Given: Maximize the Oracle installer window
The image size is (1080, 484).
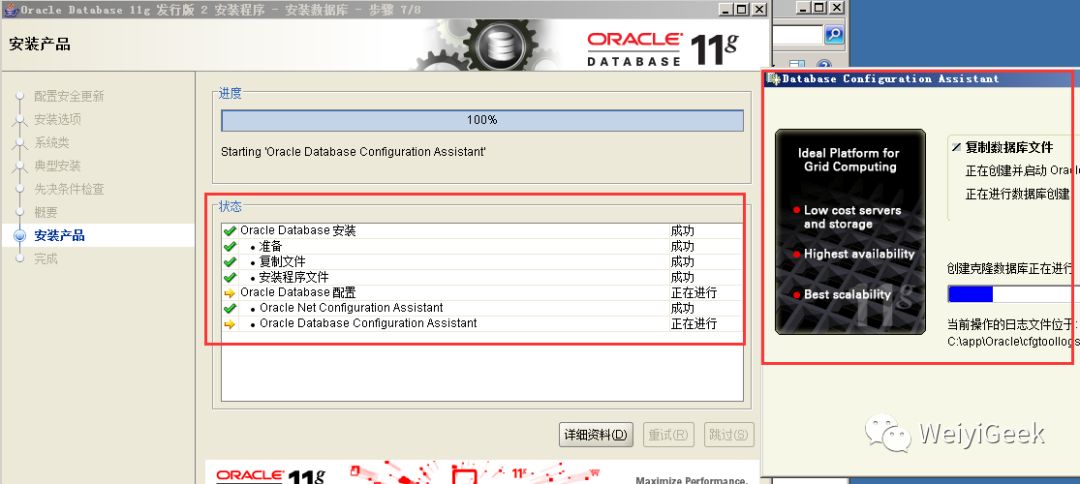Looking at the screenshot, I should [x=742, y=10].
